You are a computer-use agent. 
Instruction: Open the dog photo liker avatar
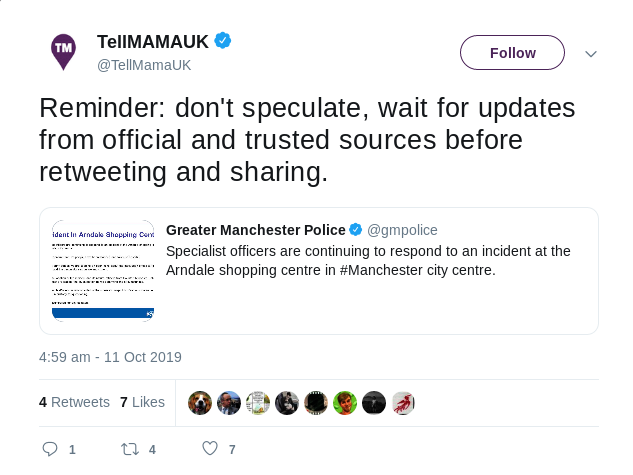coord(200,402)
